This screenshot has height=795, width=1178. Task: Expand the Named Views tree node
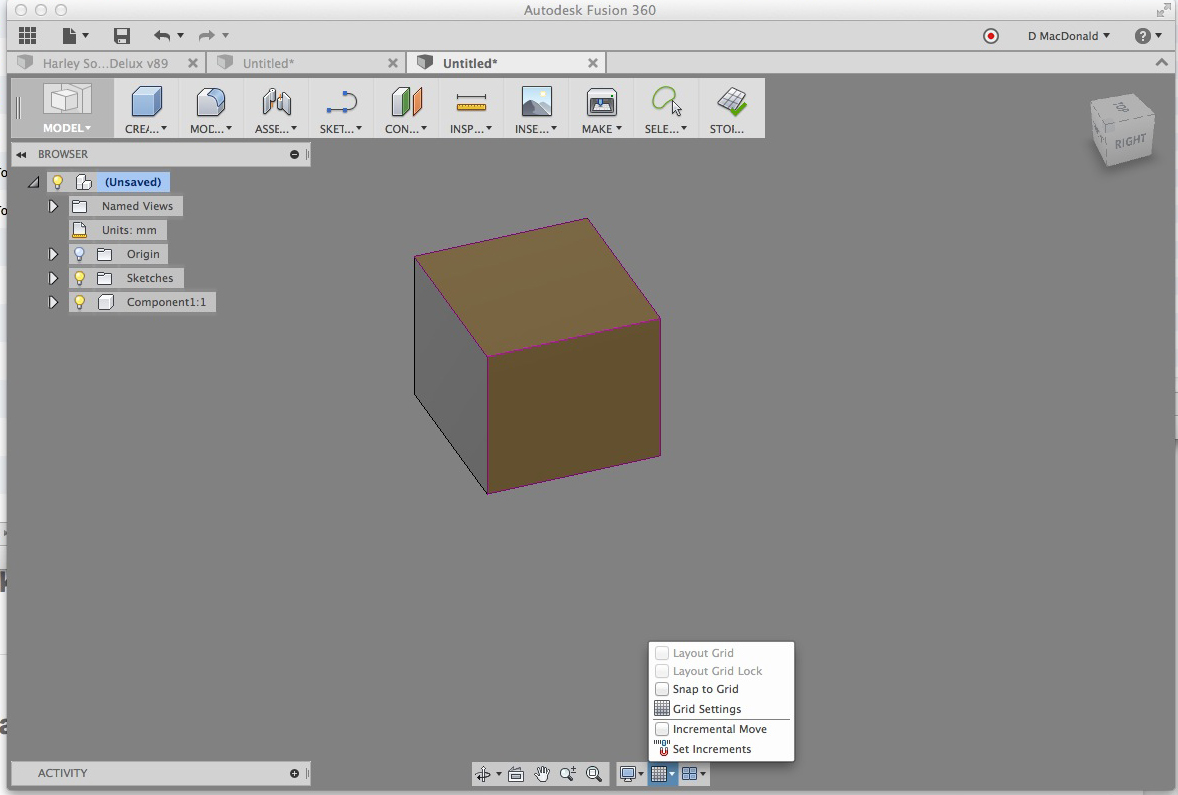[x=54, y=206]
